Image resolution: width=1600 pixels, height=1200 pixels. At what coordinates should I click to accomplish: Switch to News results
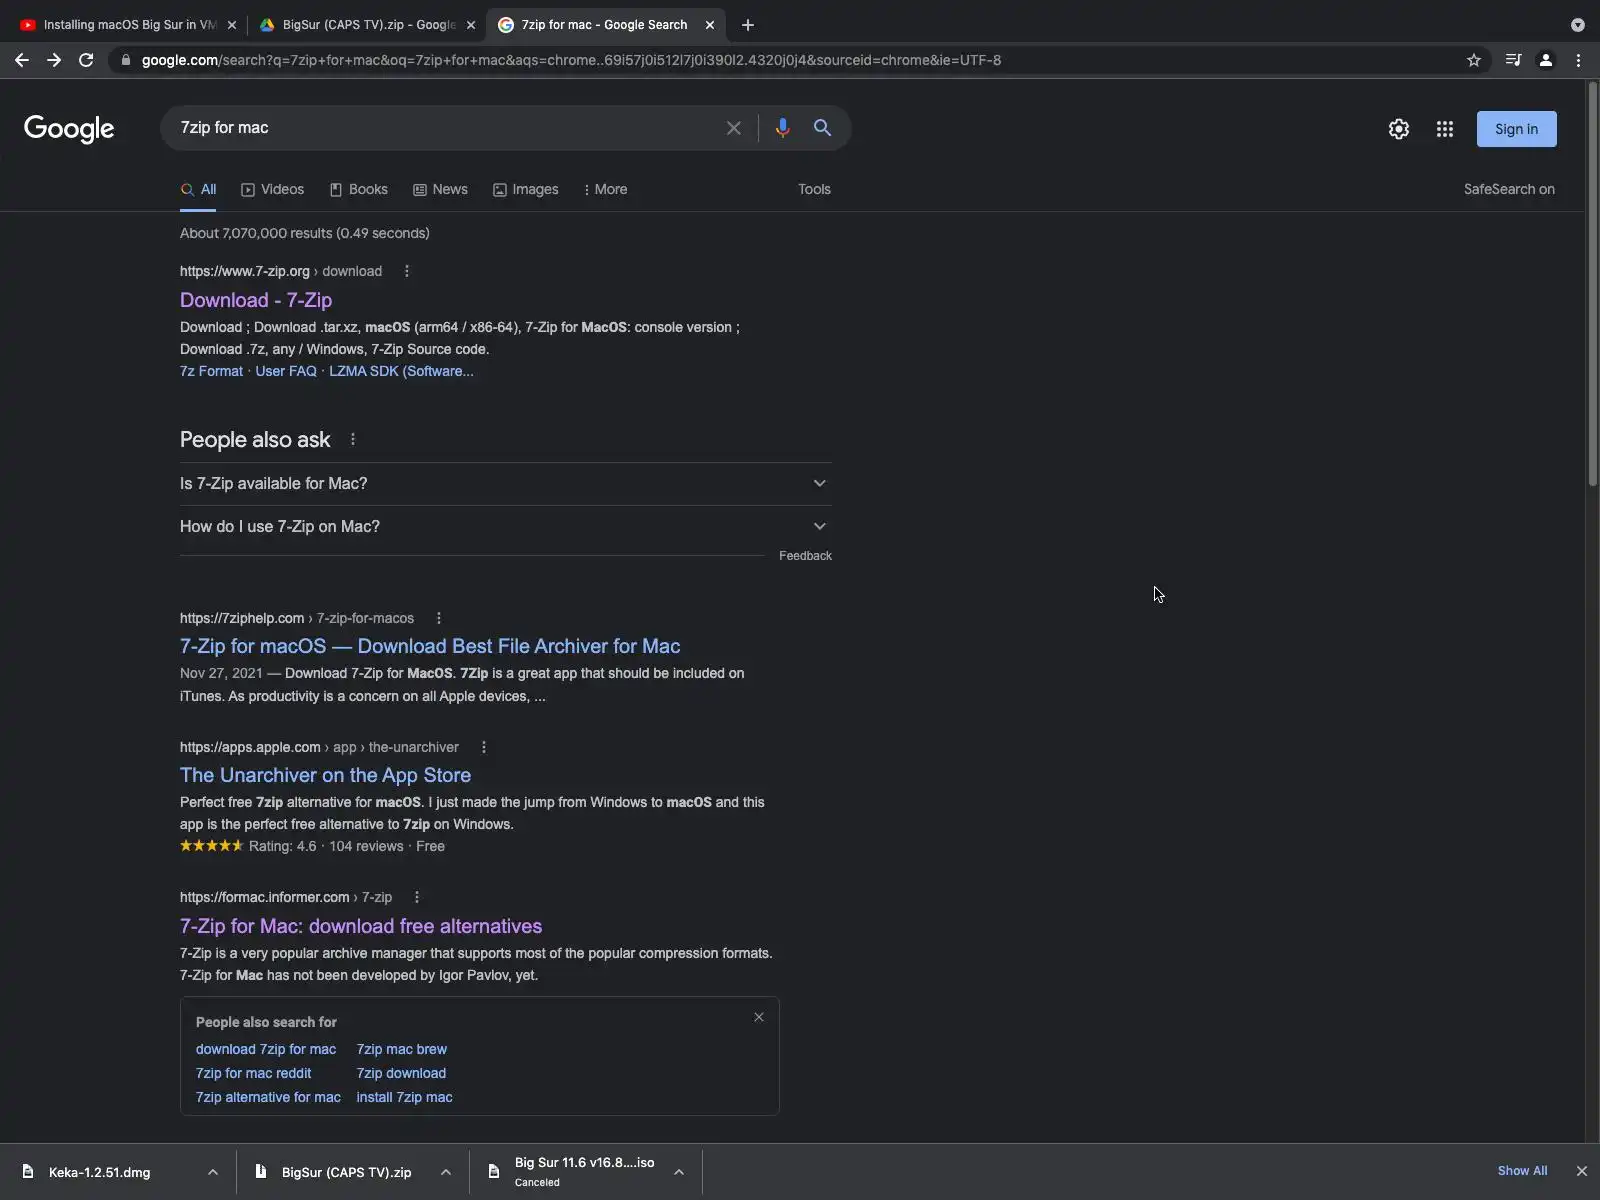click(x=441, y=189)
